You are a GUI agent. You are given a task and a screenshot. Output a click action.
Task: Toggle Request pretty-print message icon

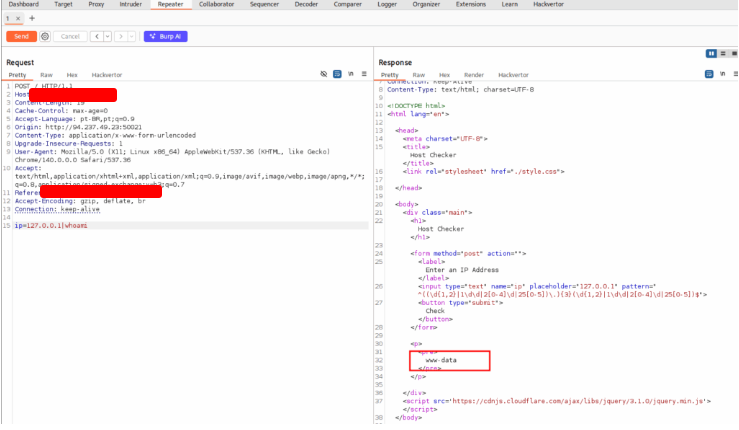tap(337, 75)
